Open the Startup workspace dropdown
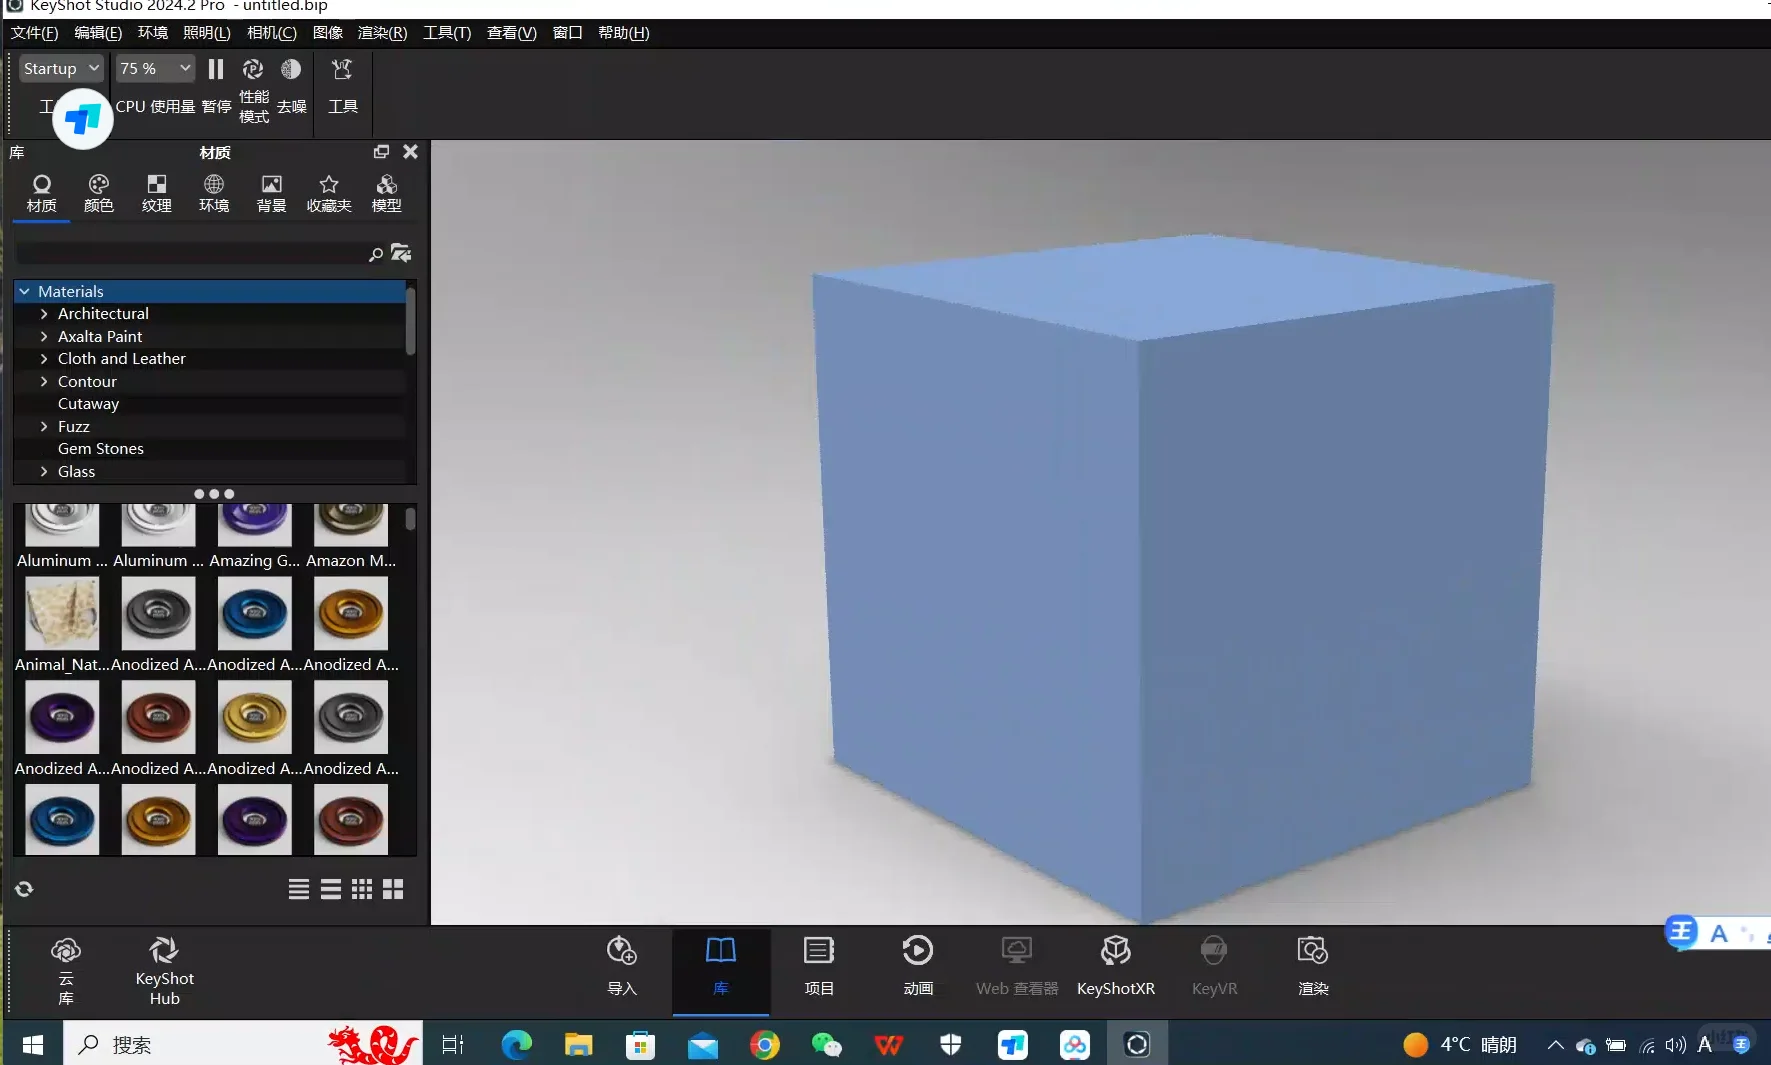 point(61,68)
